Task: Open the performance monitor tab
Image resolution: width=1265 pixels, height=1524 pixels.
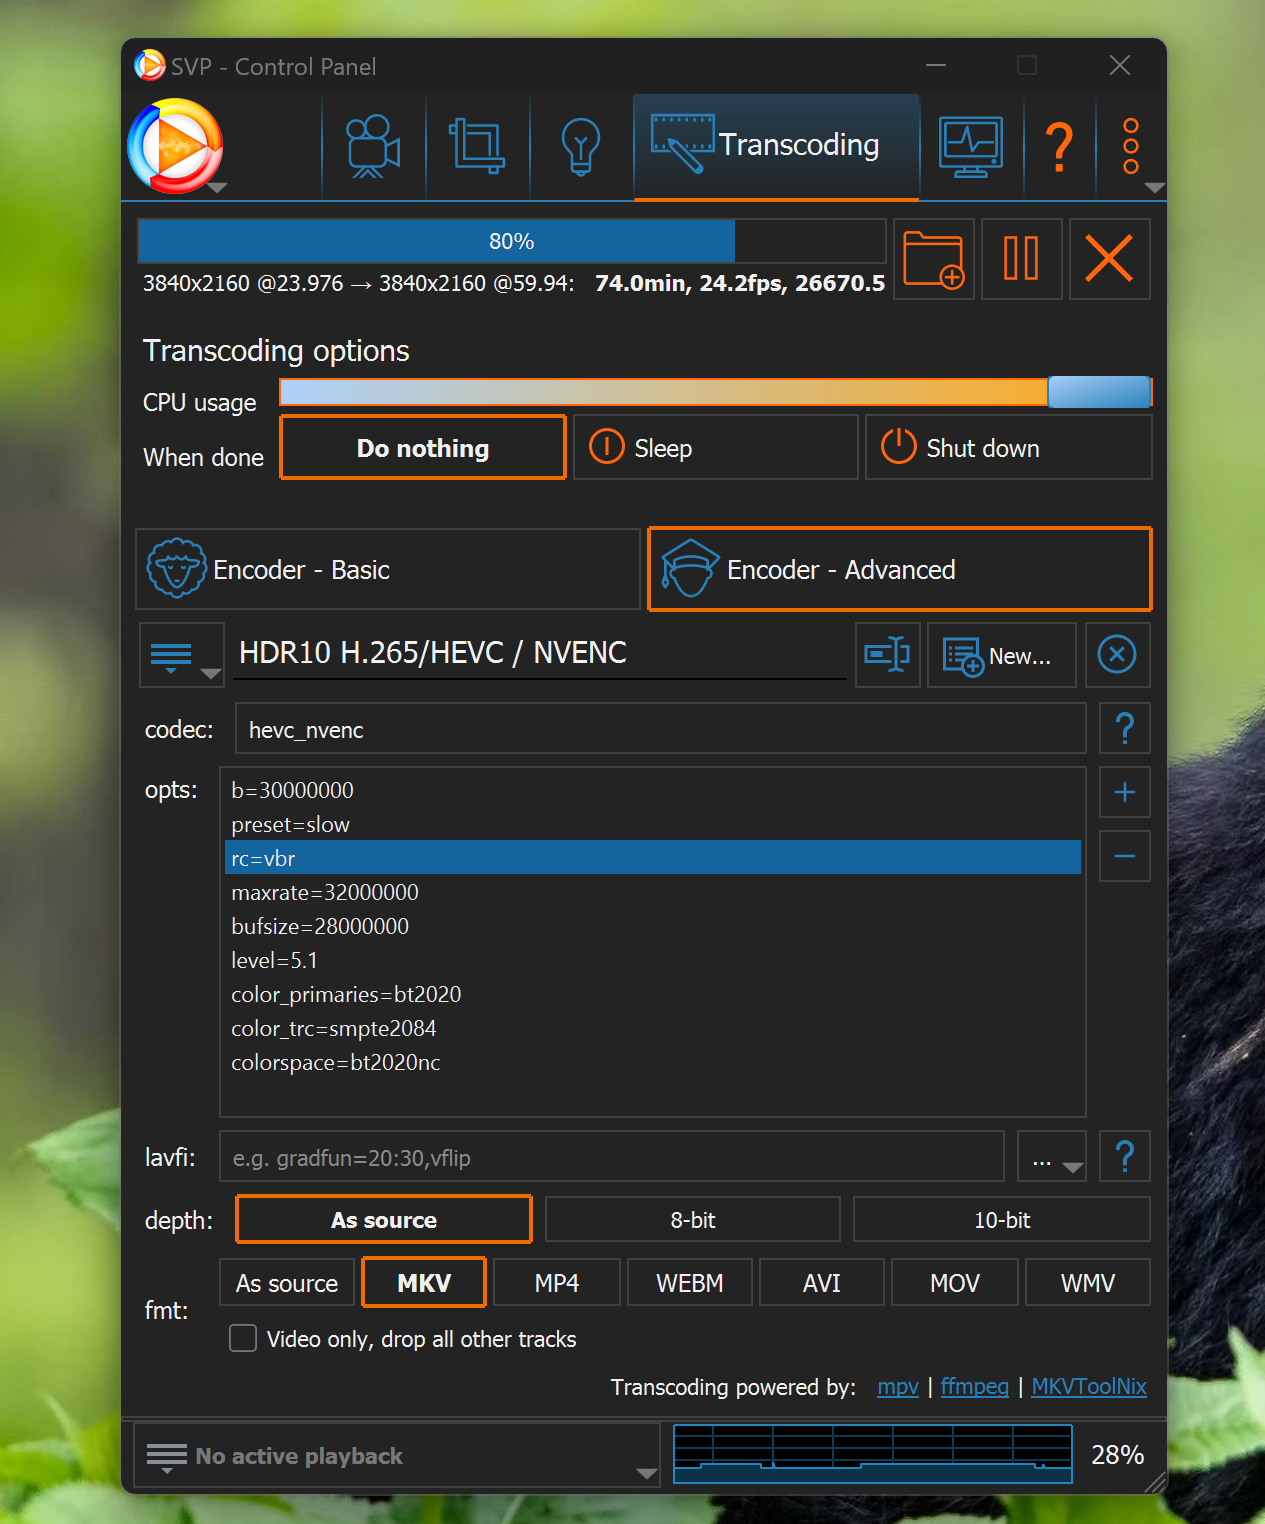Action: (x=970, y=147)
